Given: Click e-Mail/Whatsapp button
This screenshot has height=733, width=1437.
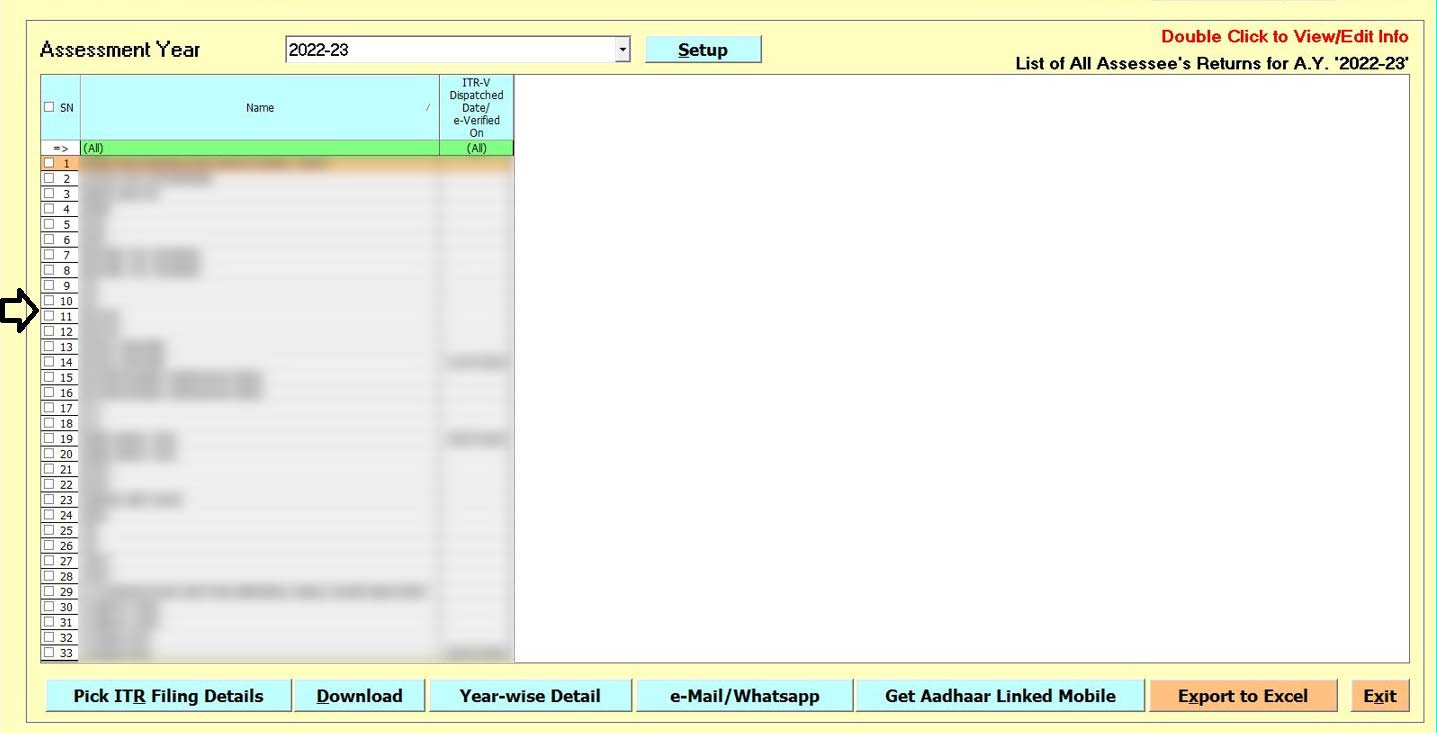Looking at the screenshot, I should click(x=744, y=696).
